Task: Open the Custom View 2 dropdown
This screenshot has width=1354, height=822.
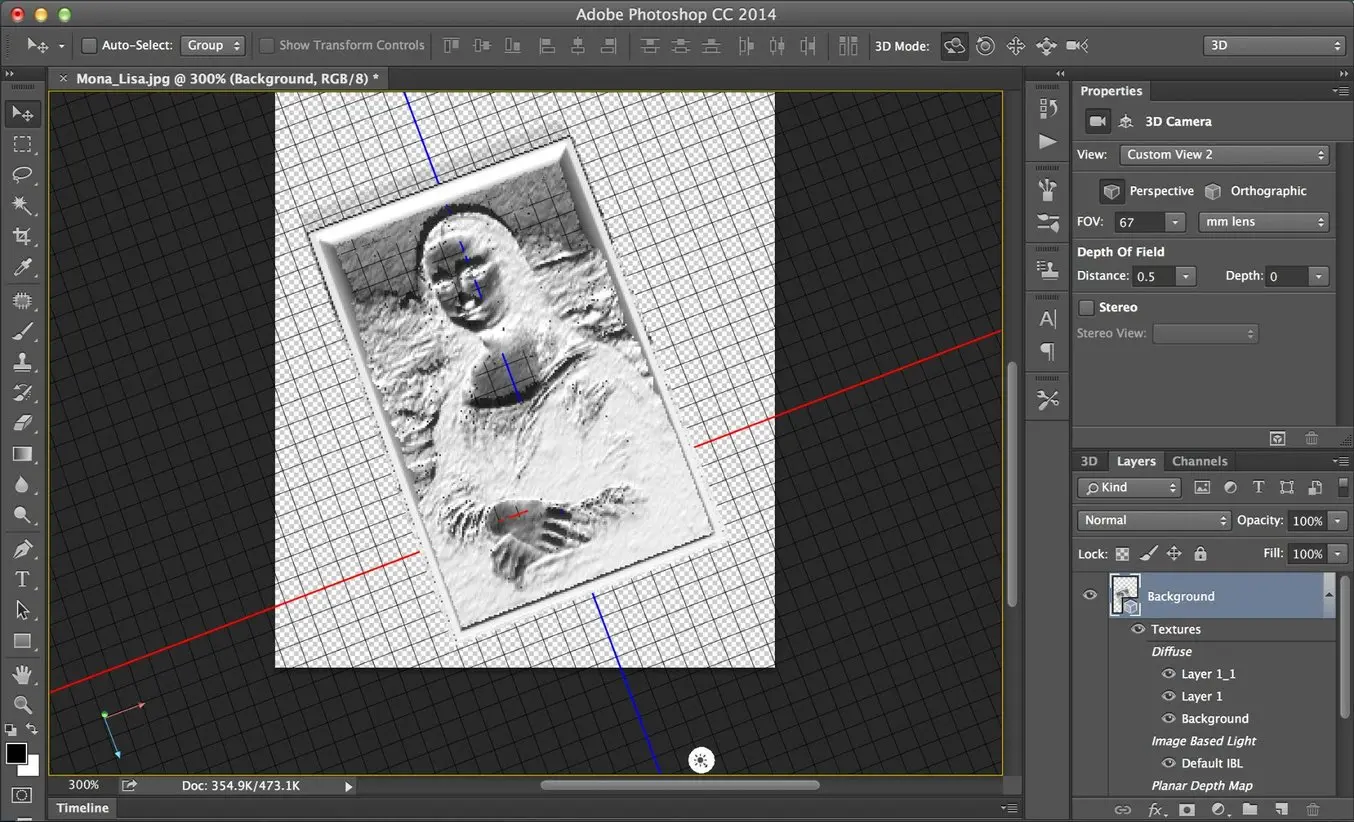Action: click(x=1225, y=155)
